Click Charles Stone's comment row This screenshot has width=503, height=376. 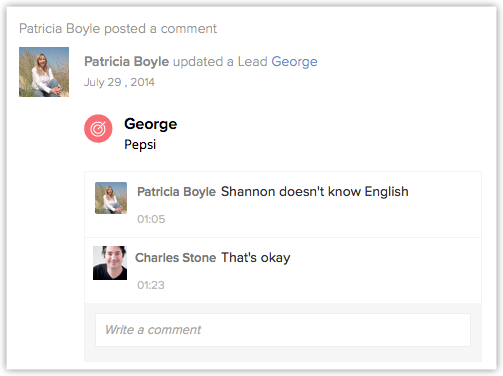[283, 270]
